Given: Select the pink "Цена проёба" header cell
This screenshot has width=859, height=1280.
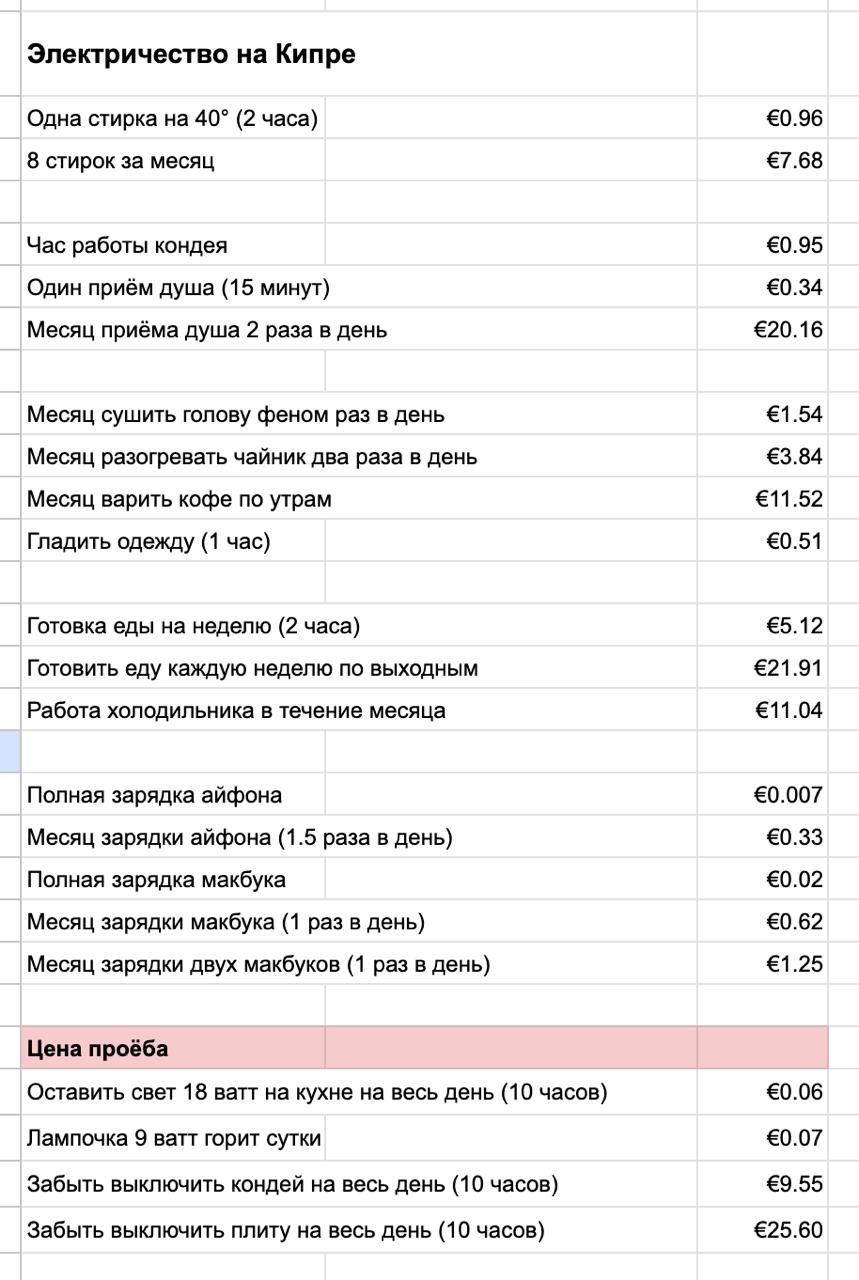Looking at the screenshot, I should point(98,1049).
